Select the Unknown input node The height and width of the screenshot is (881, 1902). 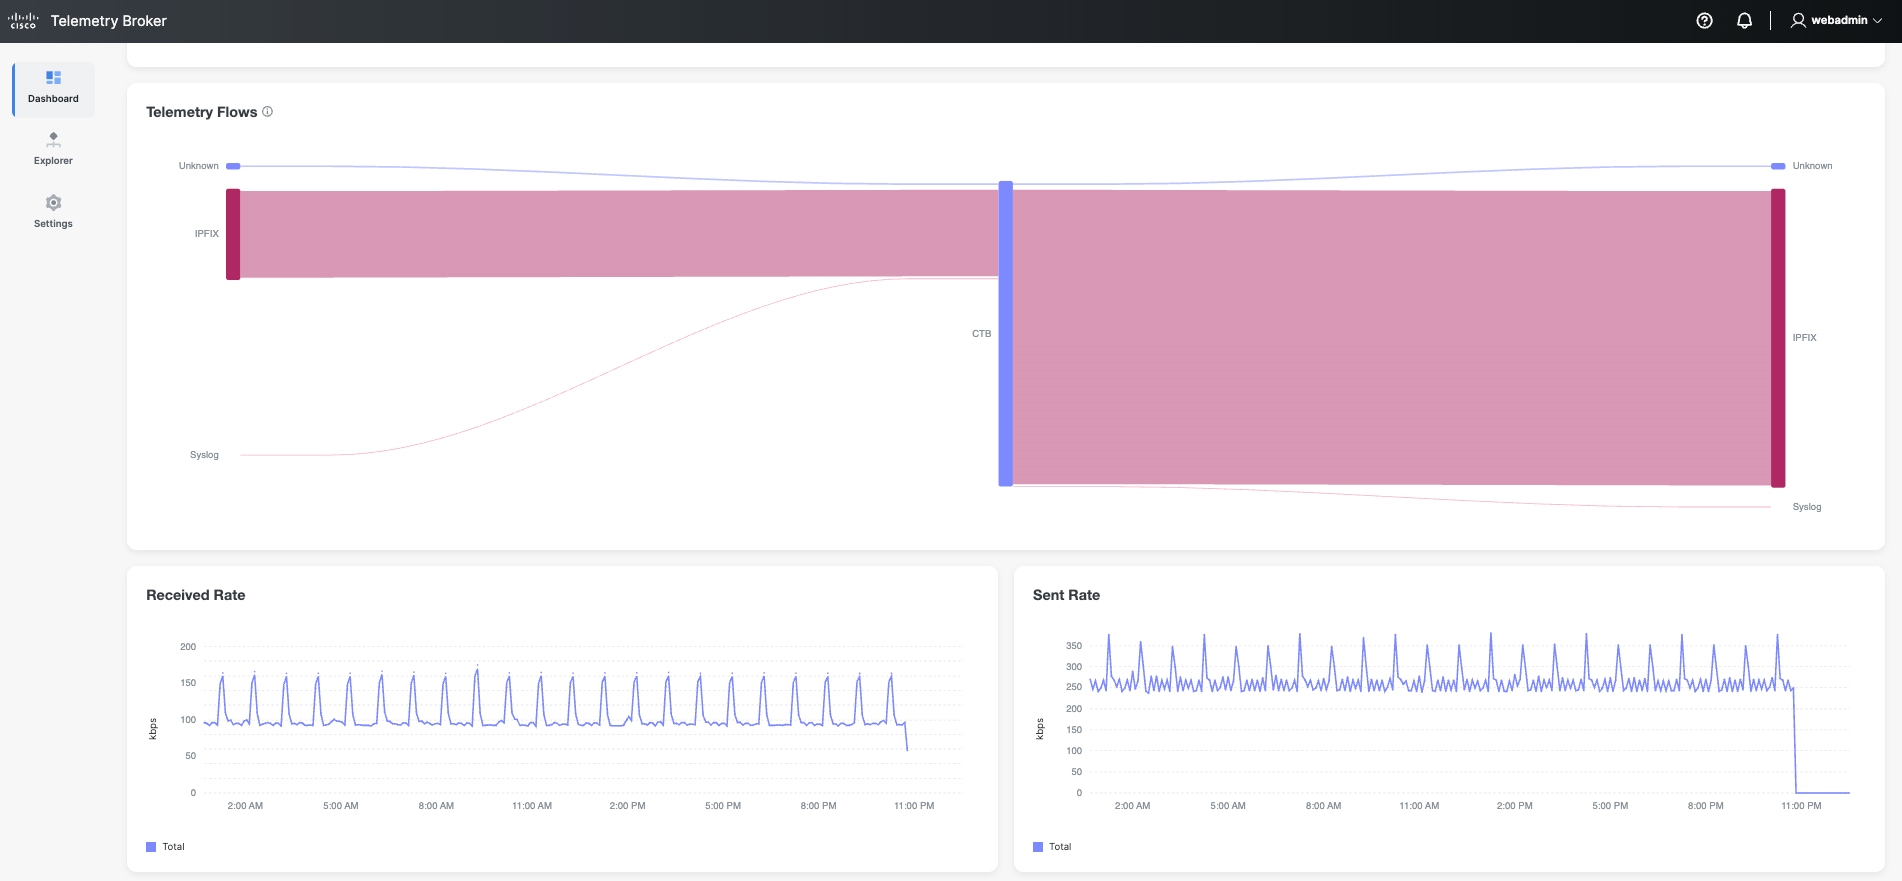click(233, 166)
